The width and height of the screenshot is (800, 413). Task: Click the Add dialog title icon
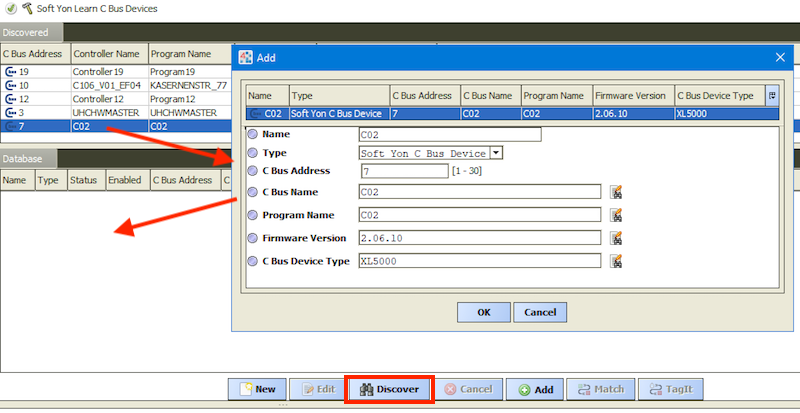246,58
